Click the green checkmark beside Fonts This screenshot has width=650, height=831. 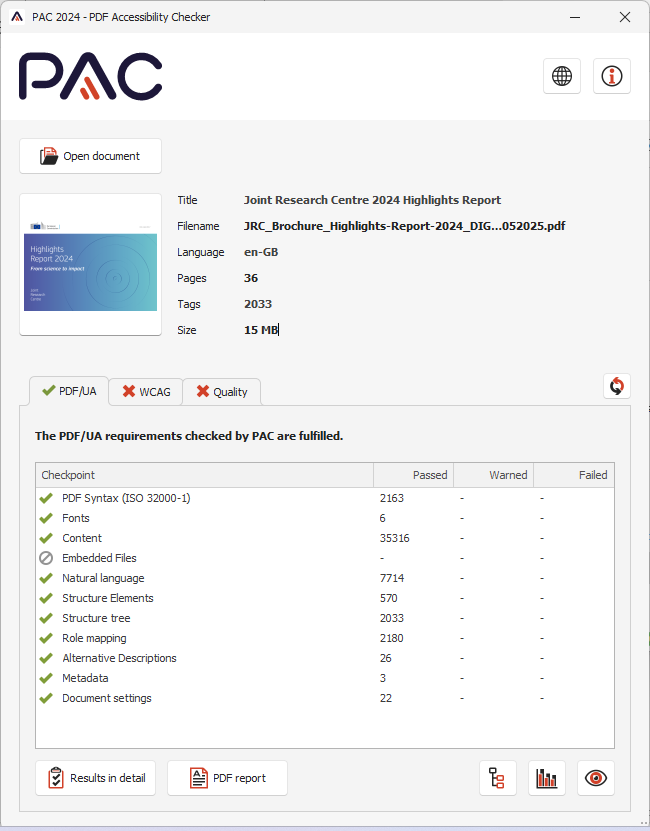[46, 518]
